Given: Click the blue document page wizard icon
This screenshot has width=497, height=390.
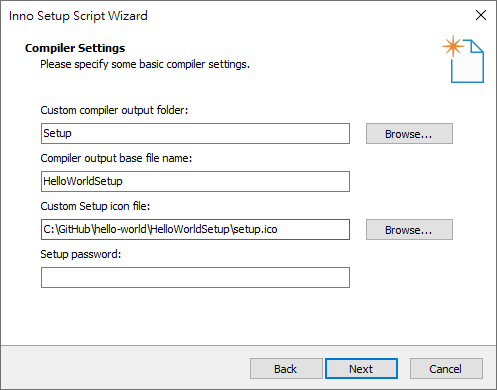Looking at the screenshot, I should pos(467,61).
